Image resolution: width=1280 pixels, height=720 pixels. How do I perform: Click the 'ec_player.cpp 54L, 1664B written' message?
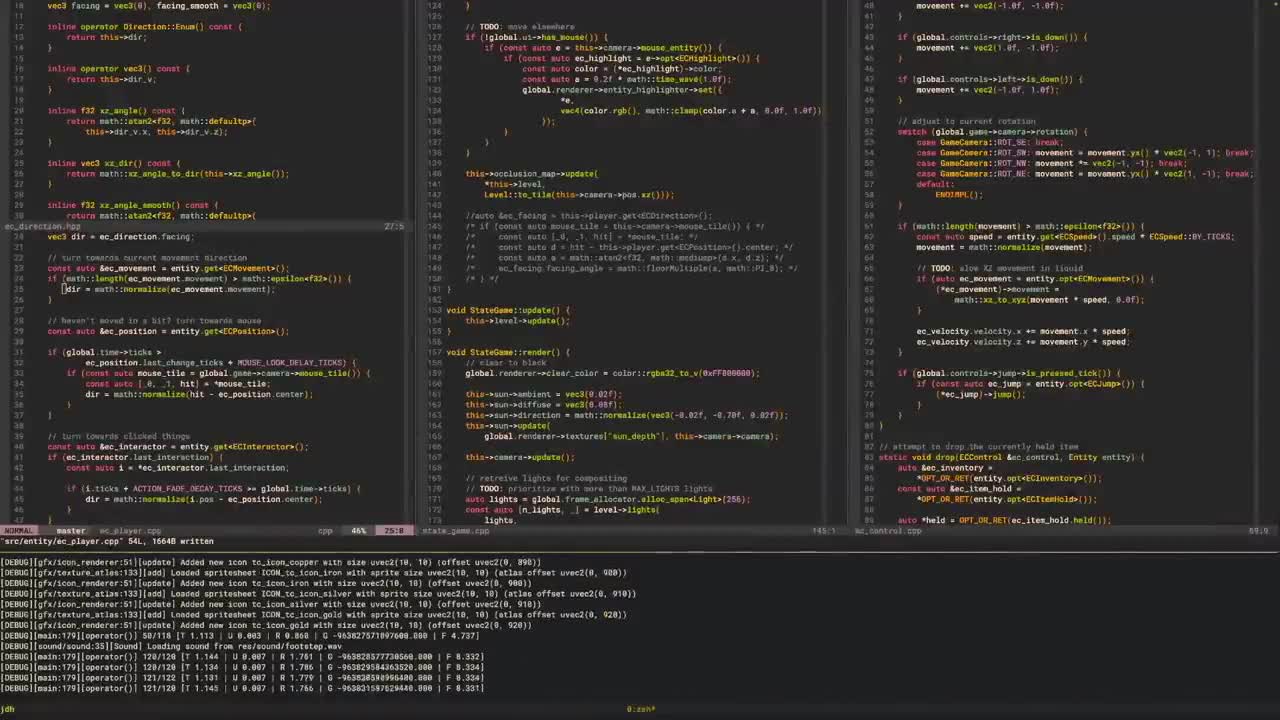pos(107,541)
